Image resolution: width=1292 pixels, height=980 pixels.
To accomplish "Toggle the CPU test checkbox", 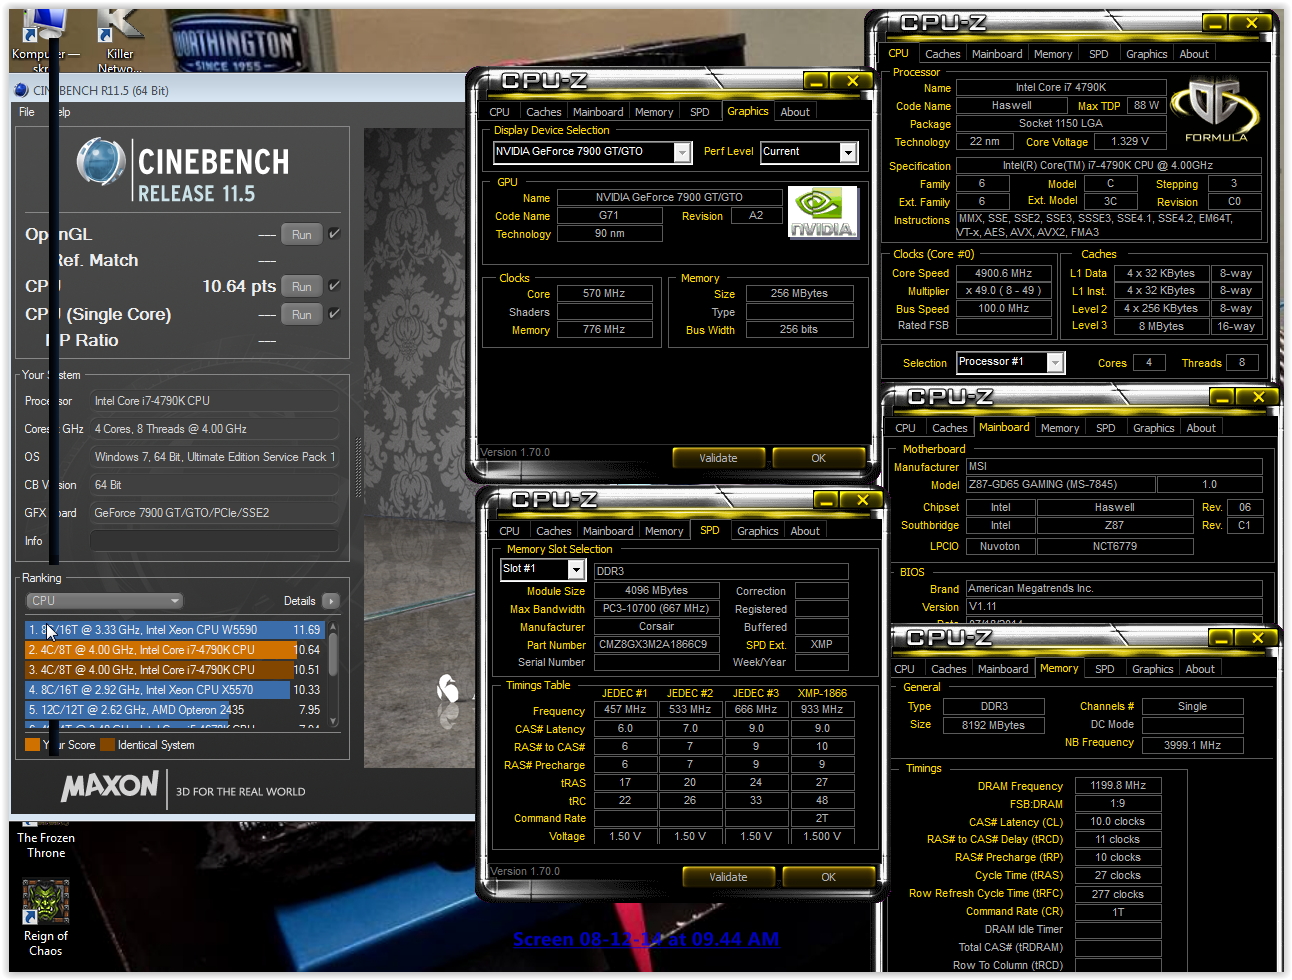I will (x=334, y=286).
